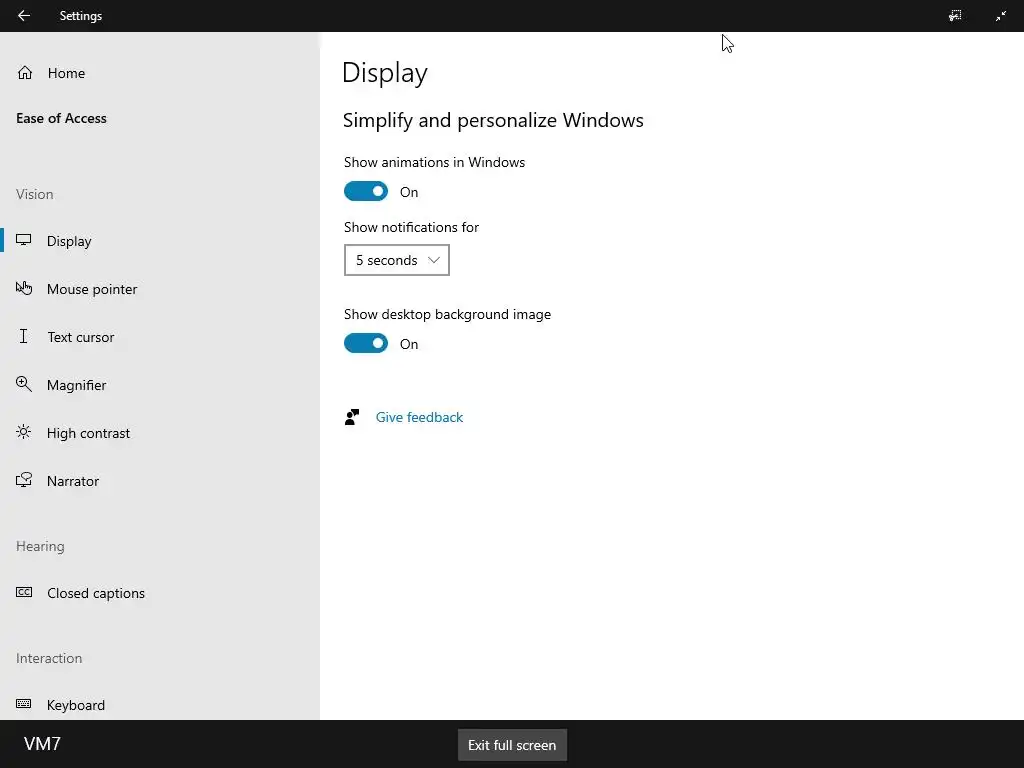The image size is (1024, 768).
Task: Click the Magnifier sidebar icon
Action: (25, 385)
